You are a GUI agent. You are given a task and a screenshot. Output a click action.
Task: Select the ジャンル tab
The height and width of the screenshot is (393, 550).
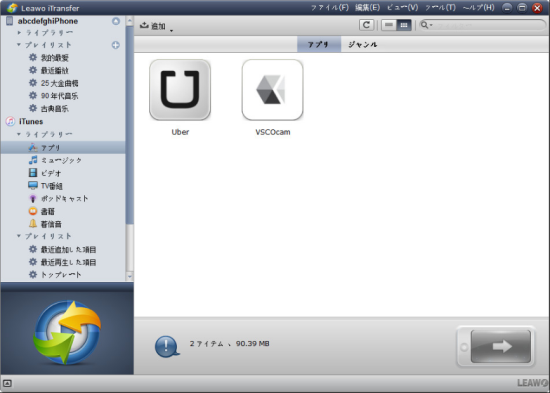click(x=363, y=45)
